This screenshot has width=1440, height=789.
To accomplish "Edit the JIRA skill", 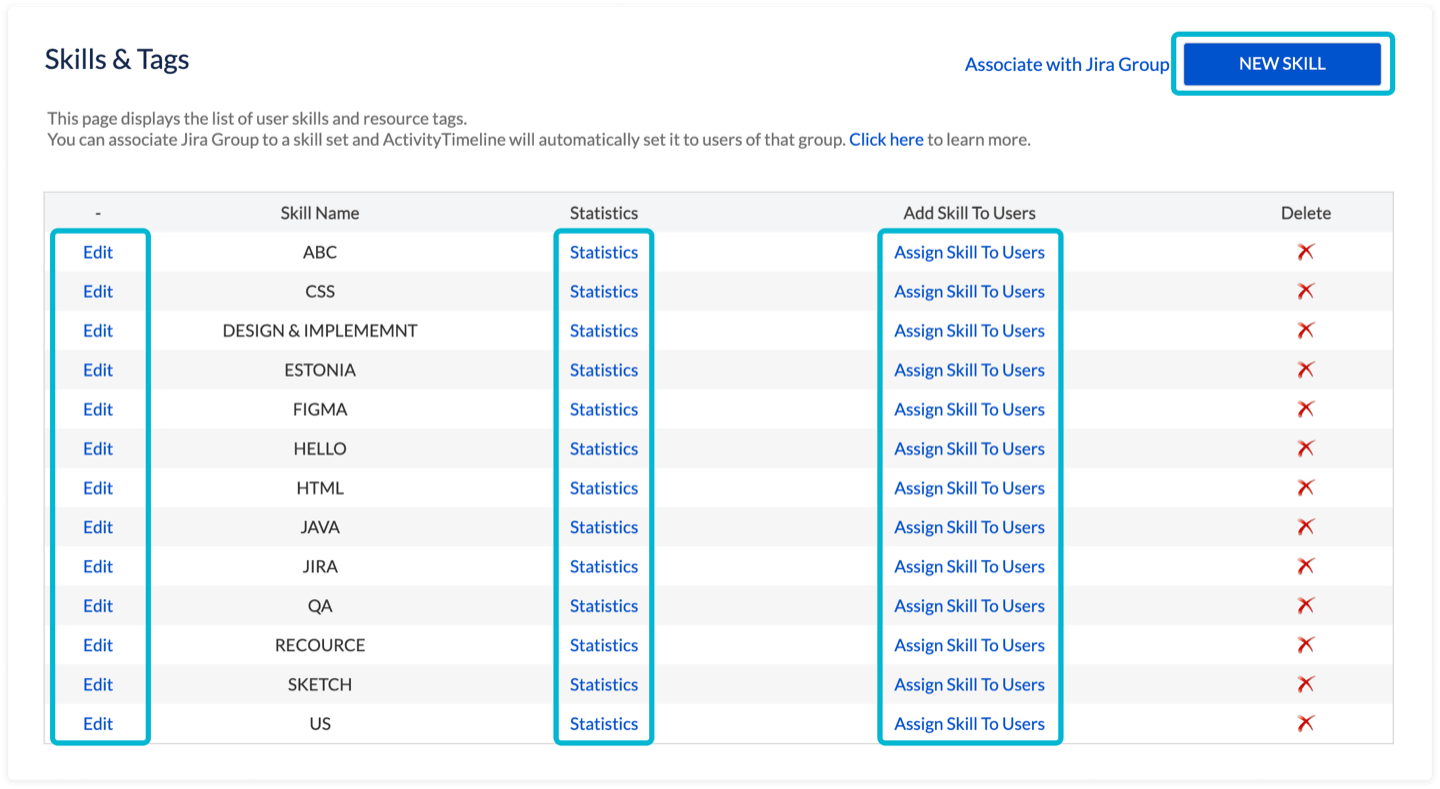I will pyautogui.click(x=98, y=566).
